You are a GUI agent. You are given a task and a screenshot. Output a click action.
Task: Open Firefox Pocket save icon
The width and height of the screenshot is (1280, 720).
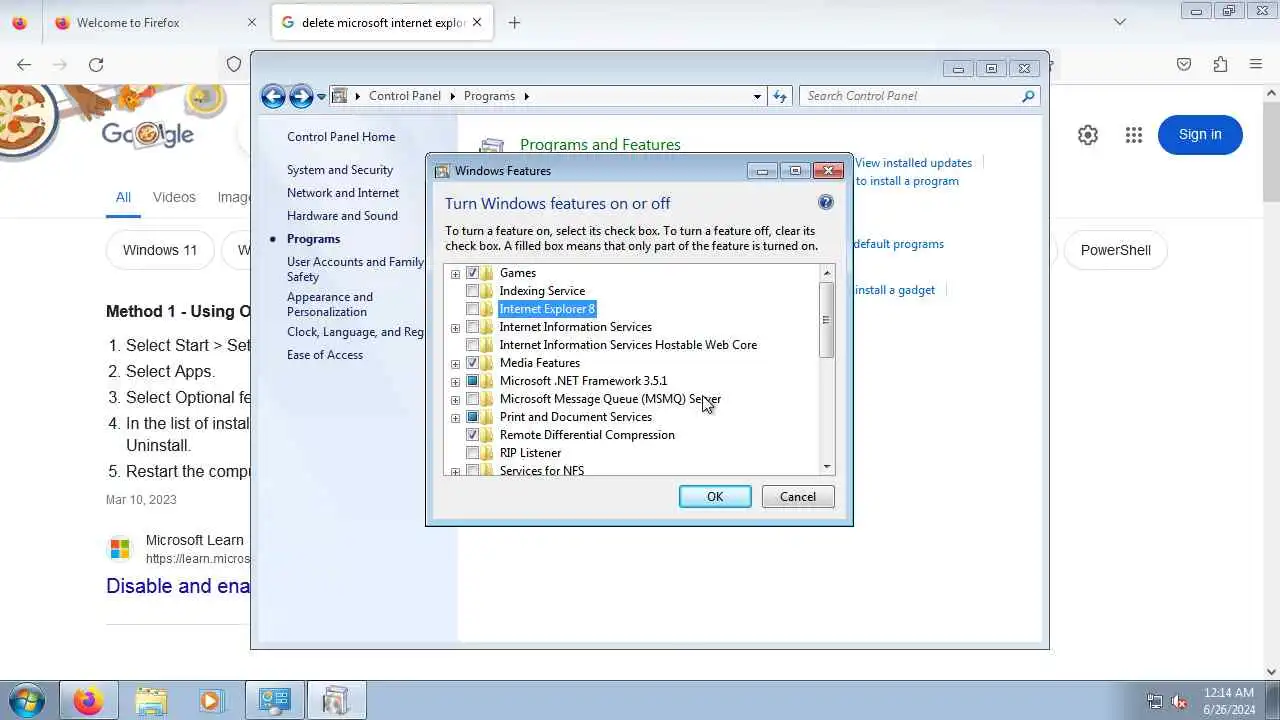1184,64
